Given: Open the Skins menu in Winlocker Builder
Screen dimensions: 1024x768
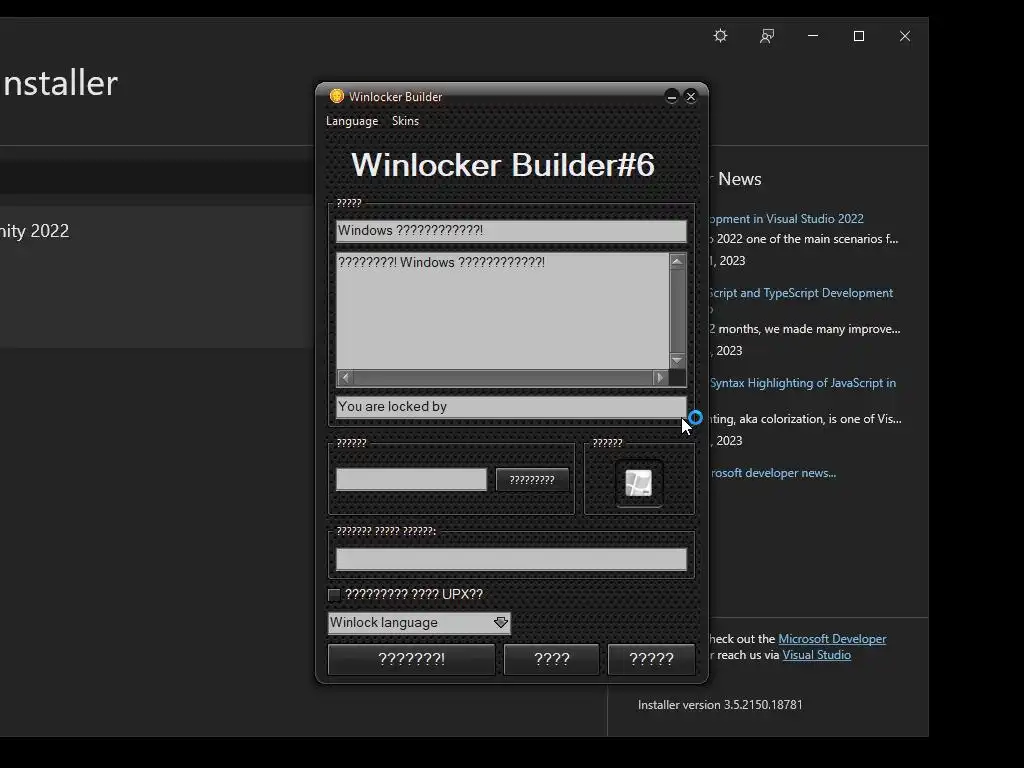Looking at the screenshot, I should [405, 121].
